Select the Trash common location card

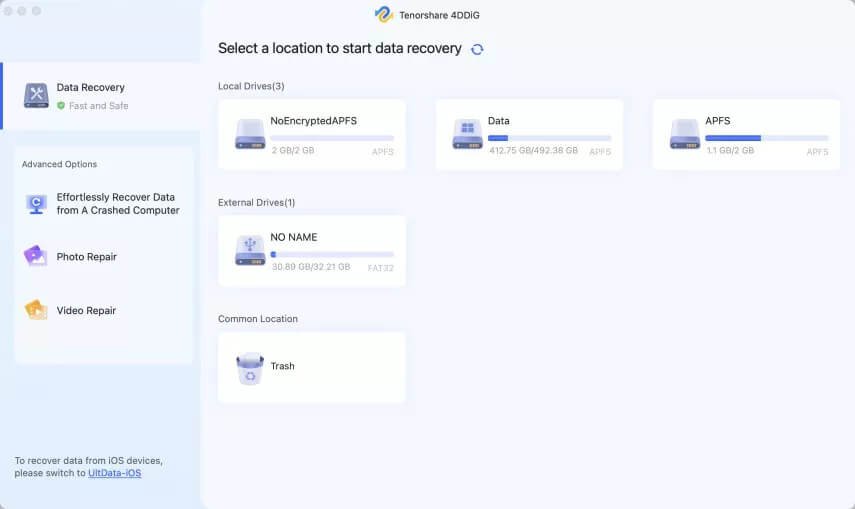[x=312, y=368]
